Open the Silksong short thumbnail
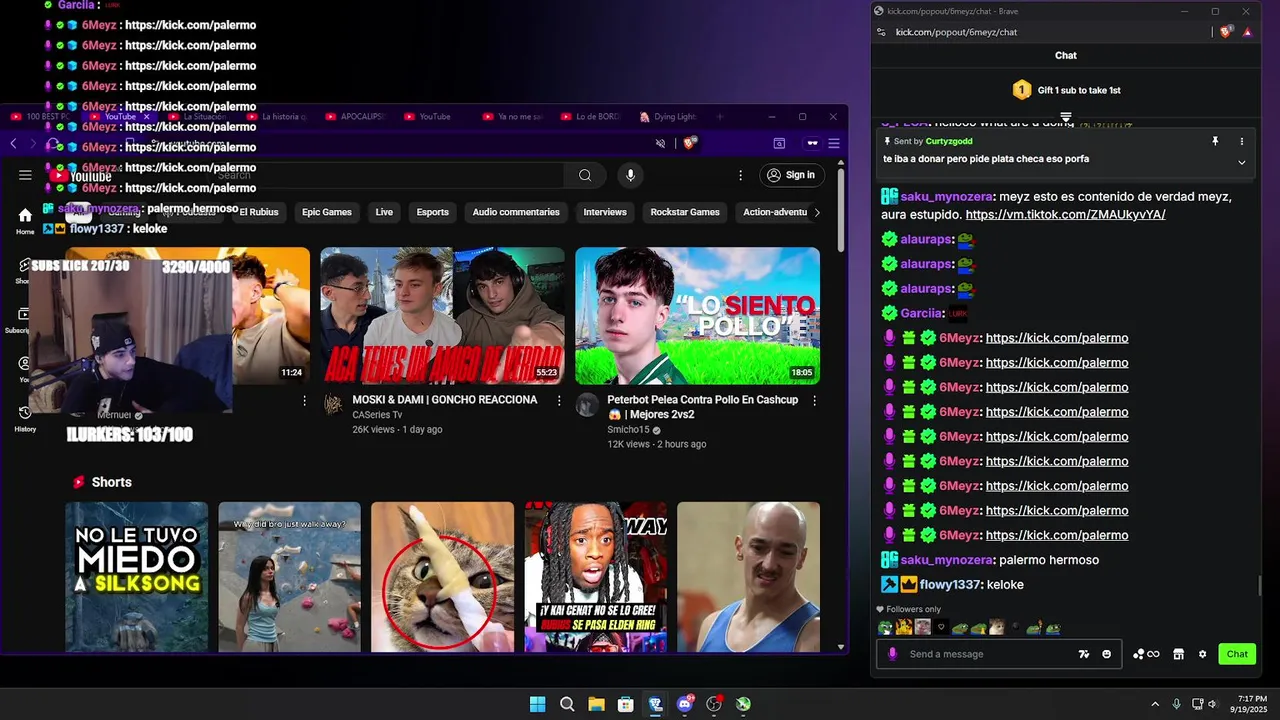The image size is (1280, 720). point(137,577)
